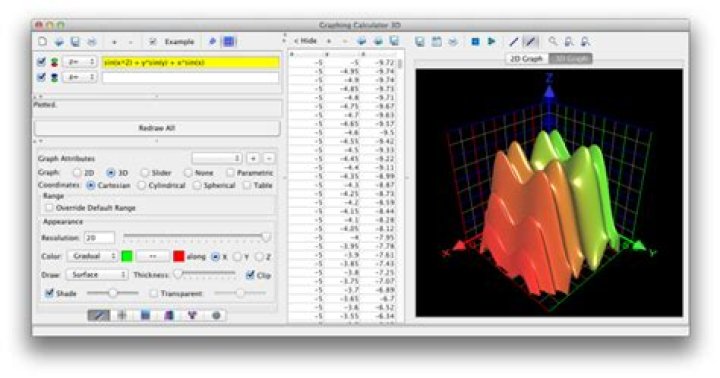720x378 pixels.
Task: Select the round gray icon in bottom toolbar
Action: click(216, 315)
